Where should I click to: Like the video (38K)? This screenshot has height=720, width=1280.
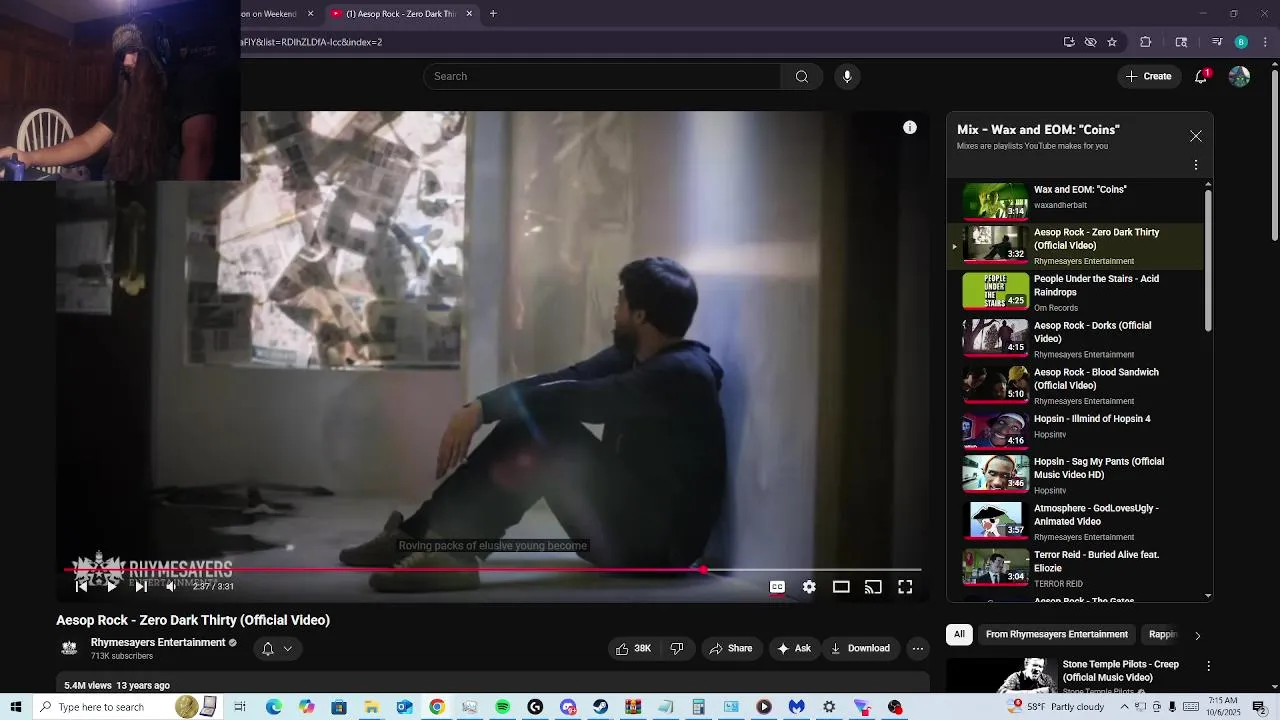pyautogui.click(x=633, y=648)
